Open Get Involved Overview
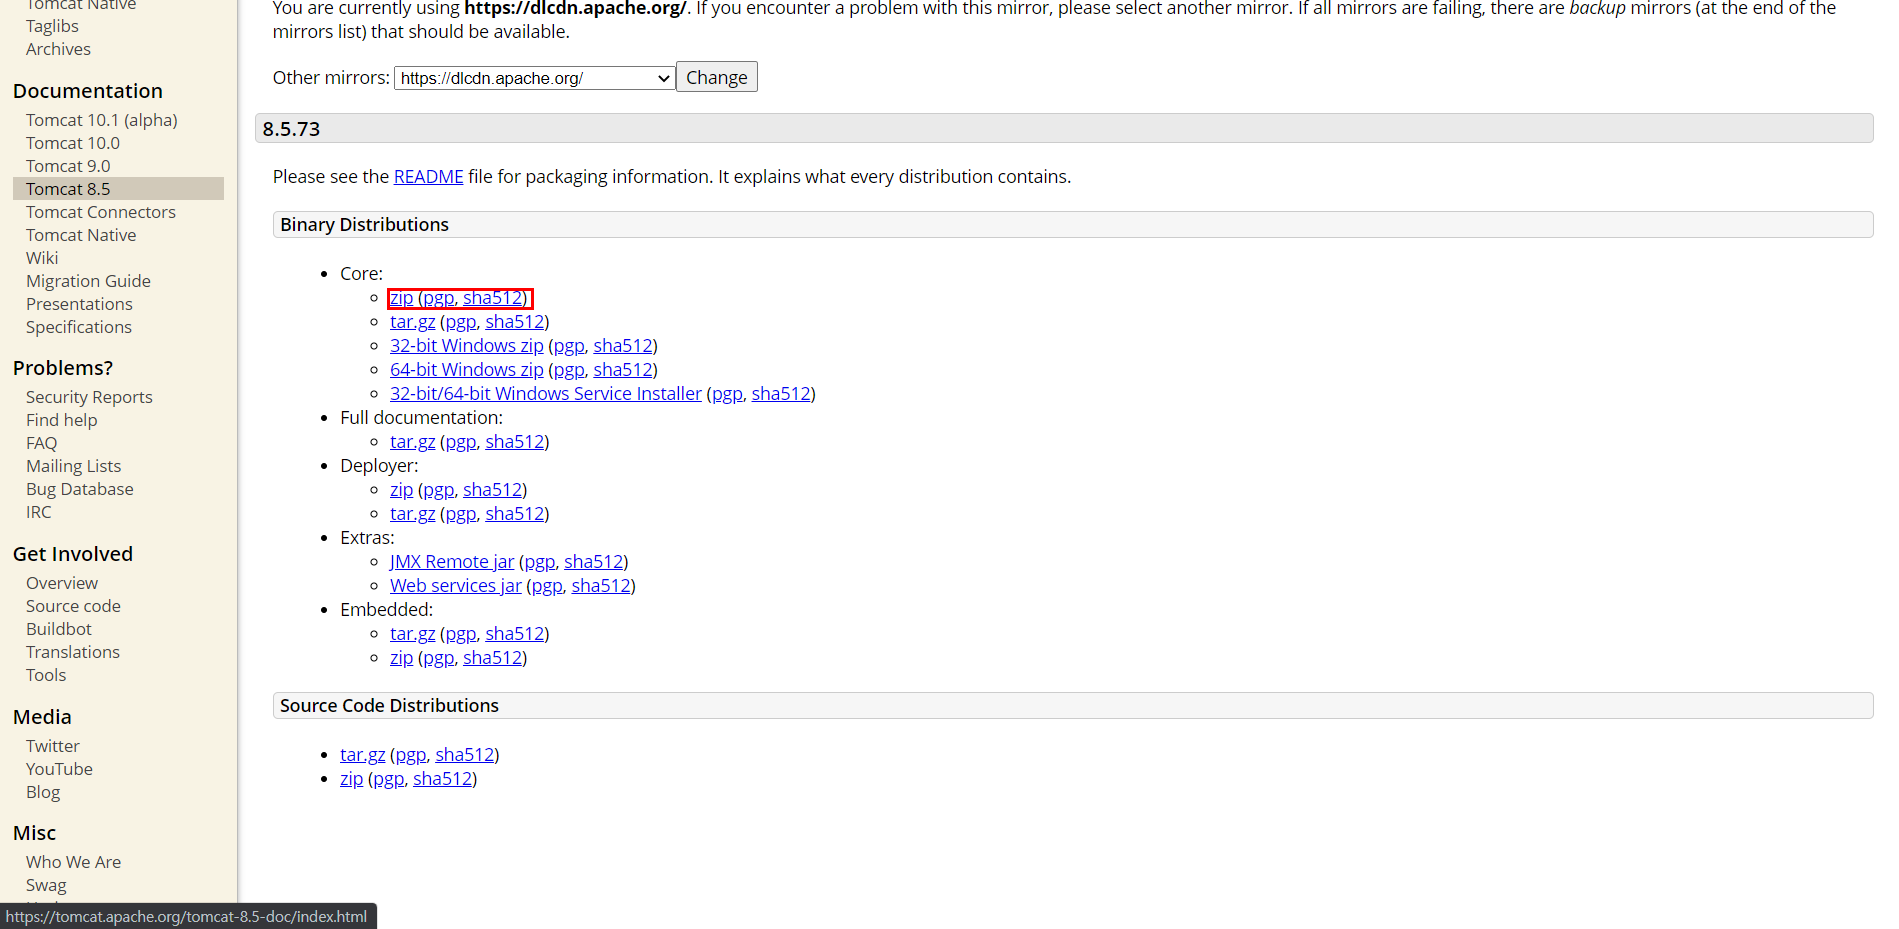The height and width of the screenshot is (929, 1899). [x=62, y=583]
